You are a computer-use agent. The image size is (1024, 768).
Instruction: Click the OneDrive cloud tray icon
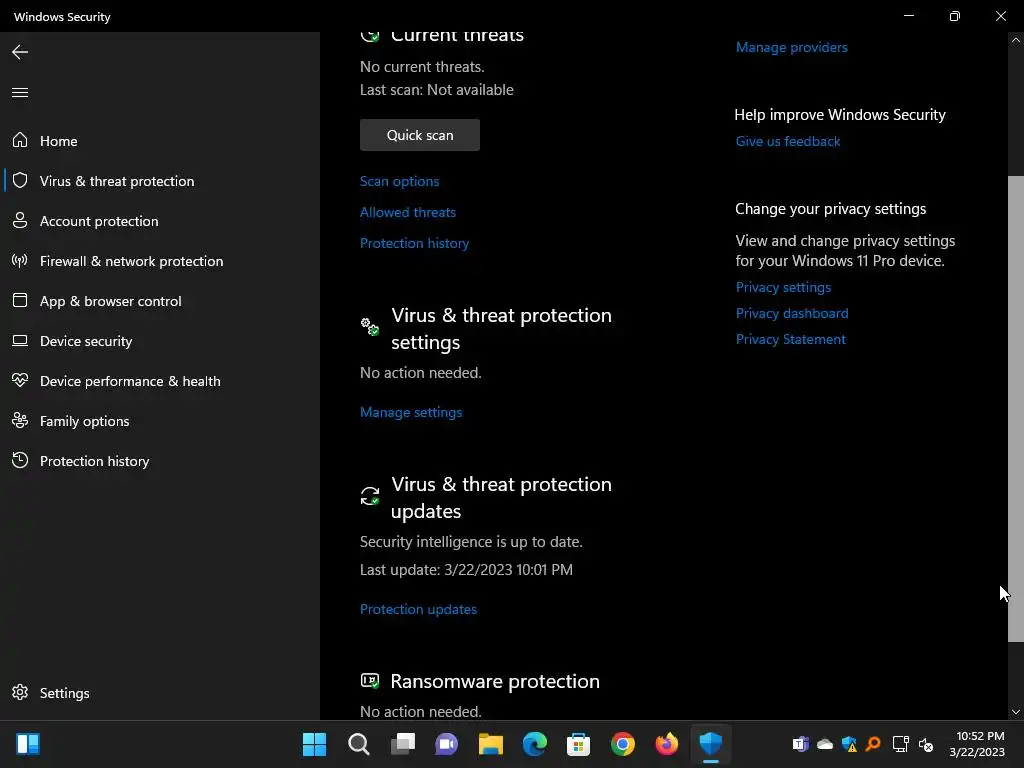(825, 744)
